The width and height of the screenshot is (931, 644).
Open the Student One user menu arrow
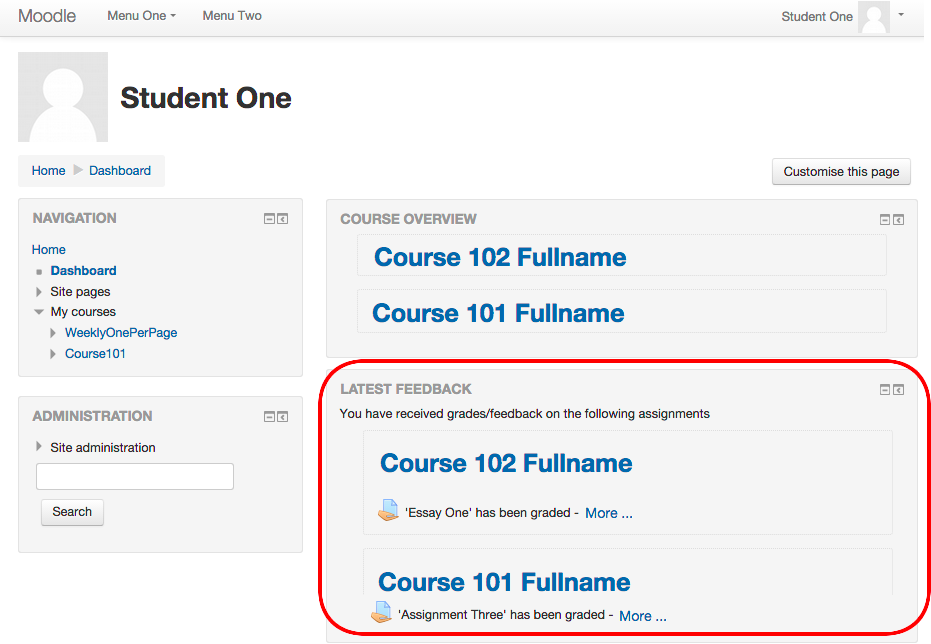point(901,15)
